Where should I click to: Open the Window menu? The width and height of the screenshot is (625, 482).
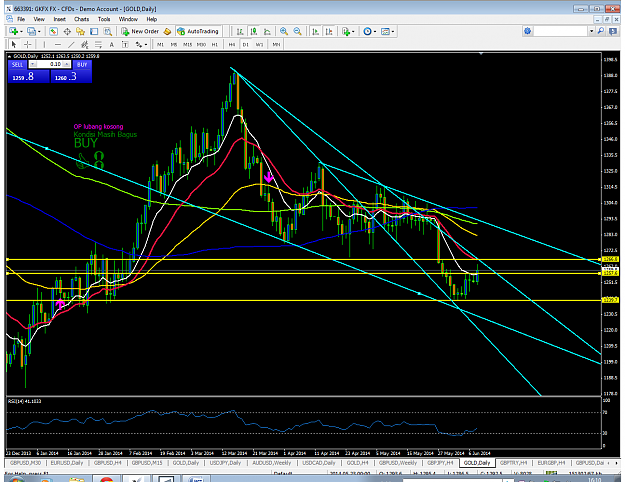coord(128,19)
